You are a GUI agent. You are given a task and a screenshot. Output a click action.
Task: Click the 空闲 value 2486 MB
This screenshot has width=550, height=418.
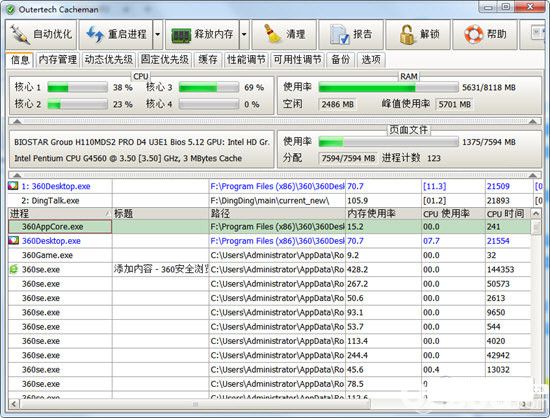337,104
